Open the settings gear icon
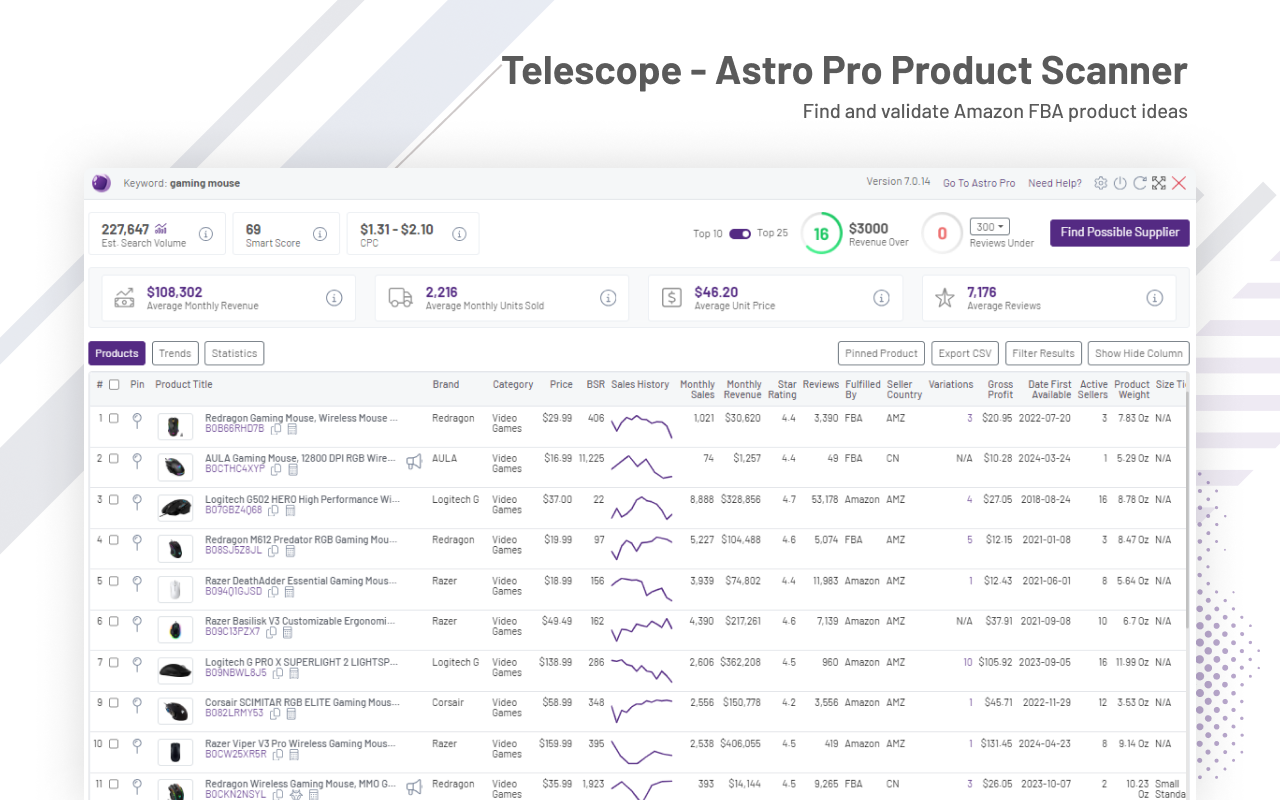This screenshot has height=800, width=1280. [x=1101, y=183]
